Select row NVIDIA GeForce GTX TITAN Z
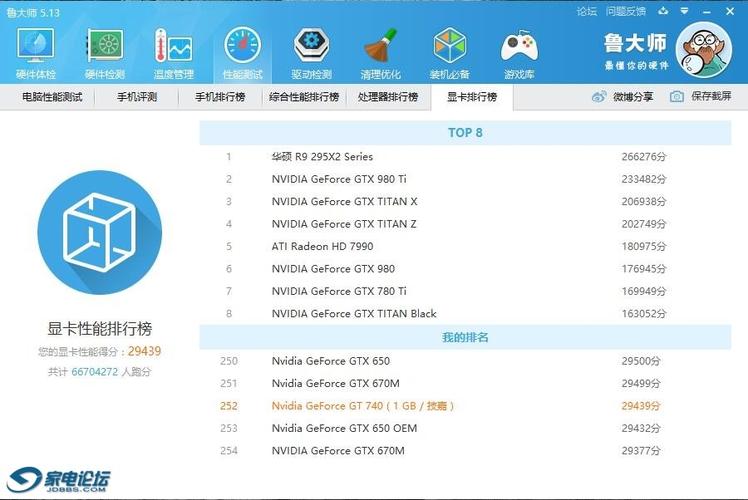Viewport: 748px width, 500px height. pyautogui.click(x=465, y=224)
